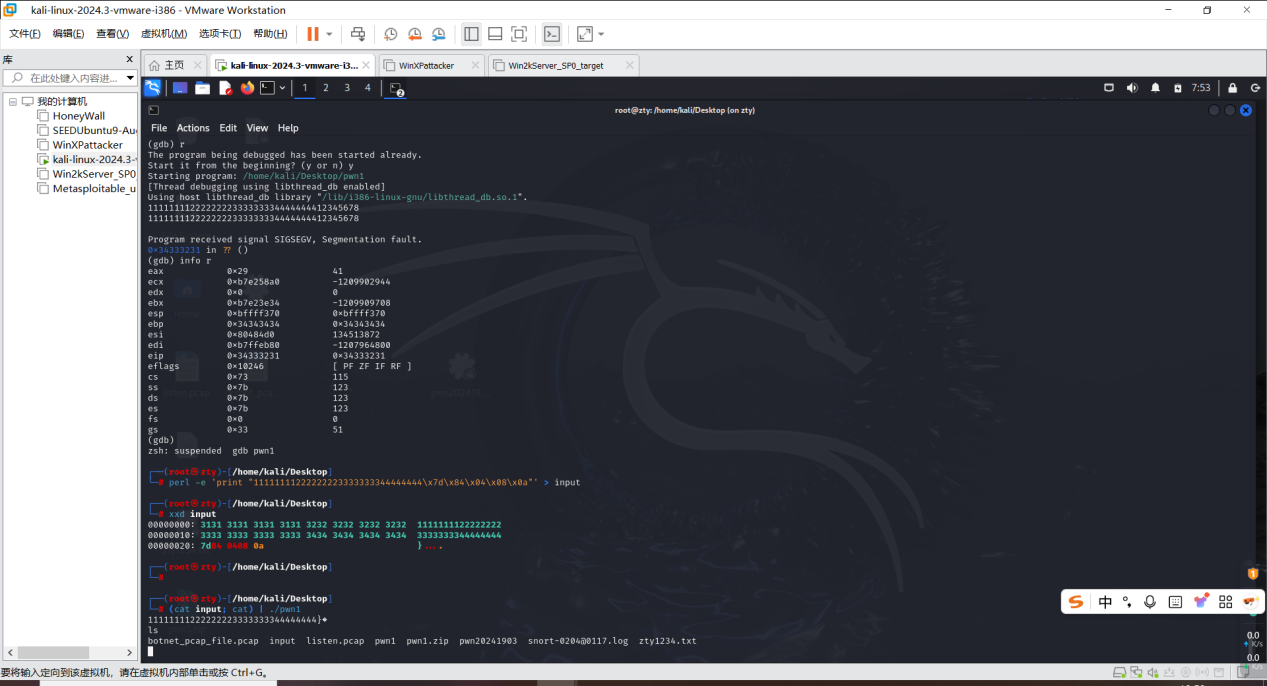Open the Sogou toolbox grid icon
Screen dimensions: 1267x686
pyautogui.click(x=1225, y=602)
